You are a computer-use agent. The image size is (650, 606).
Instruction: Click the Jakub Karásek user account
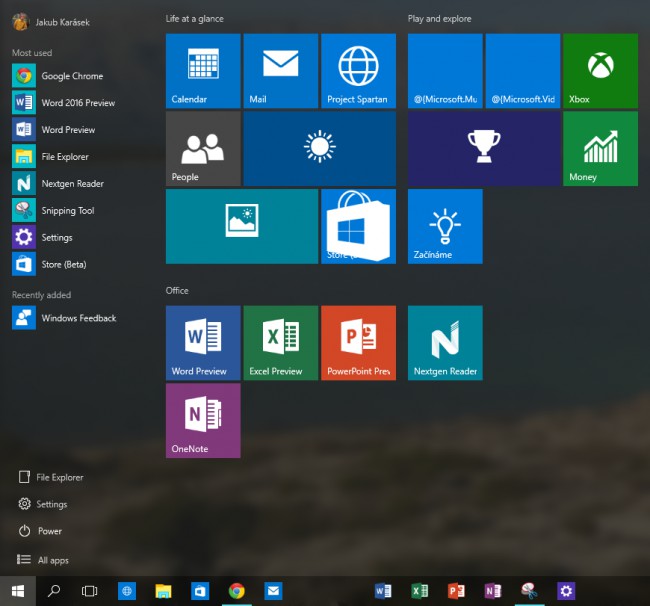(51, 22)
